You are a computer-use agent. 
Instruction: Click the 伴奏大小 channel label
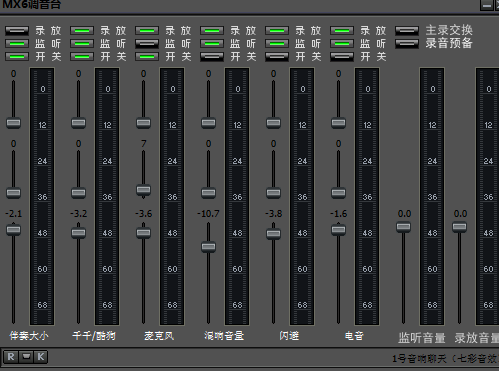(x=29, y=336)
